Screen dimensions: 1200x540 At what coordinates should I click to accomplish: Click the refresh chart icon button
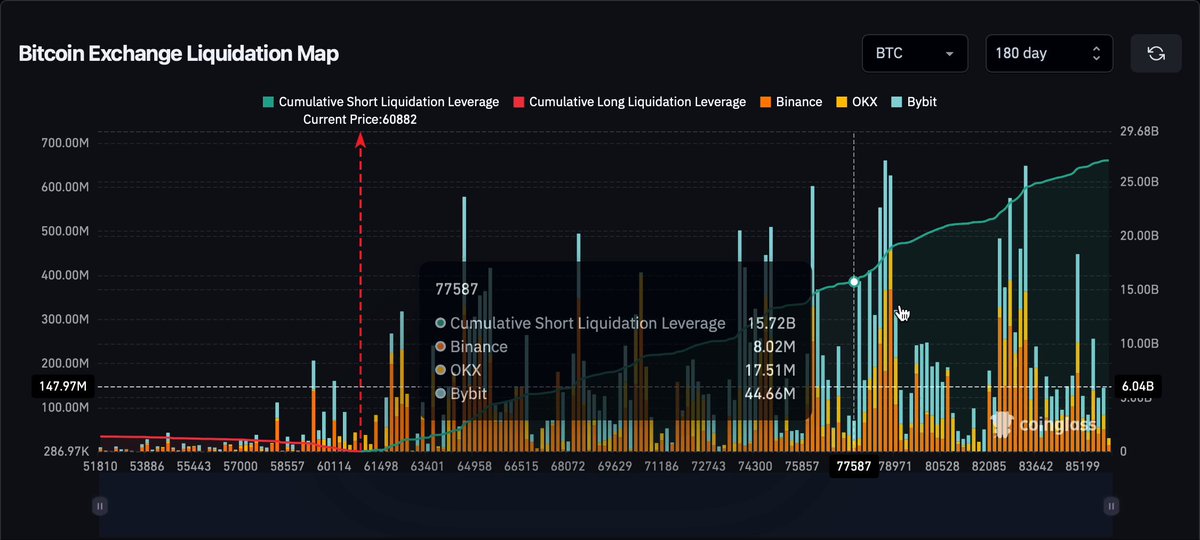click(x=1156, y=53)
